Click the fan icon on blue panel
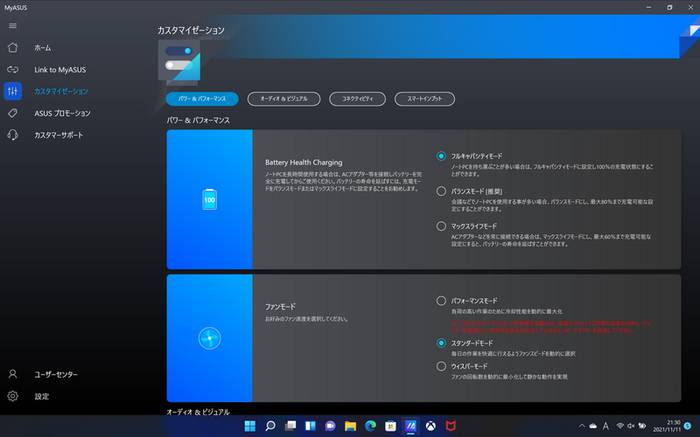Screen dimensions: 700x437 point(209,338)
